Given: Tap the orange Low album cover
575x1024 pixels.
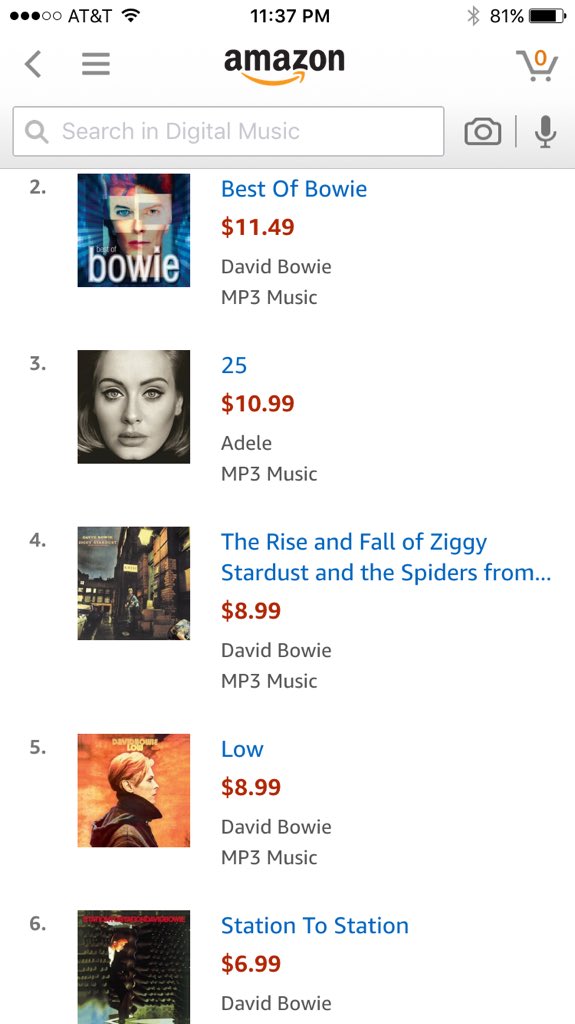Looking at the screenshot, I should coord(134,790).
